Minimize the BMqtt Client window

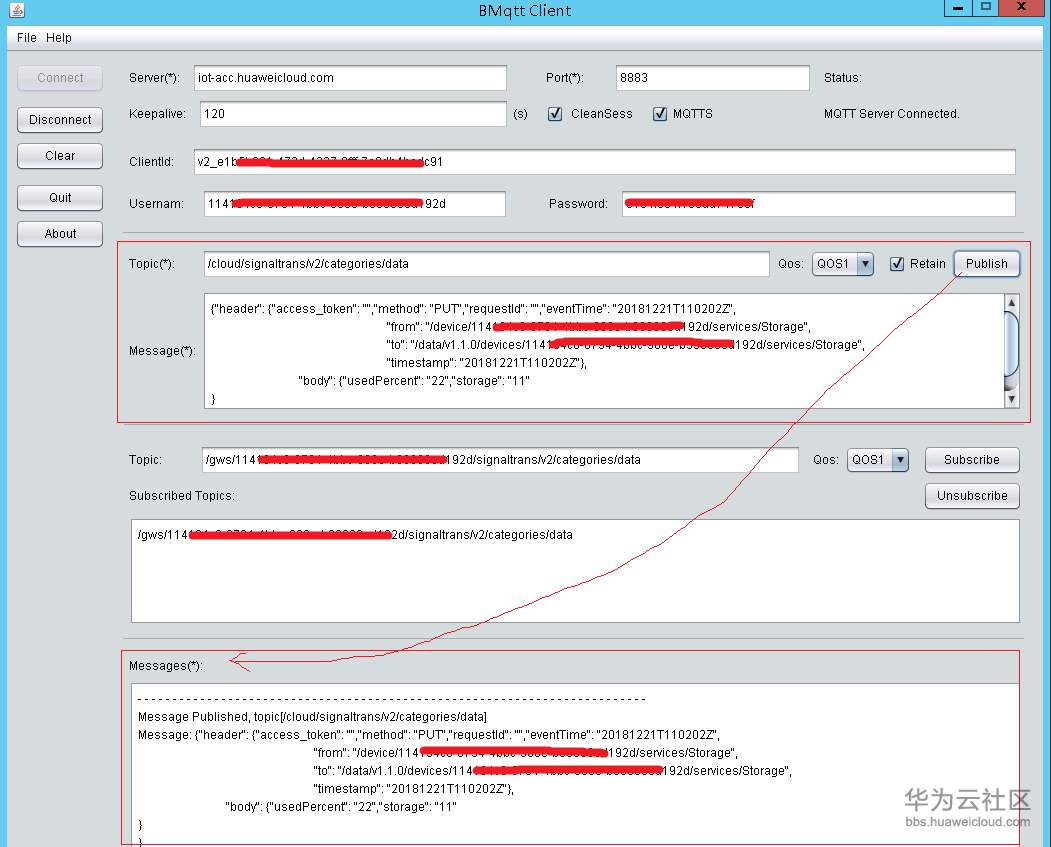958,7
